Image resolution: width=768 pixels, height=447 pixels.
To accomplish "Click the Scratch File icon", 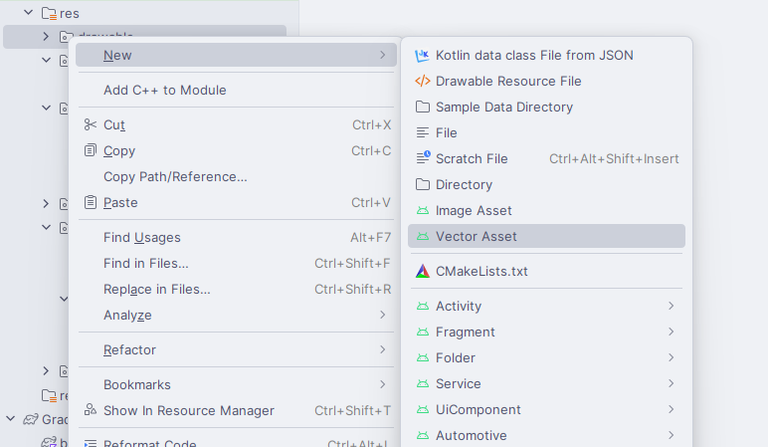I will [x=422, y=158].
